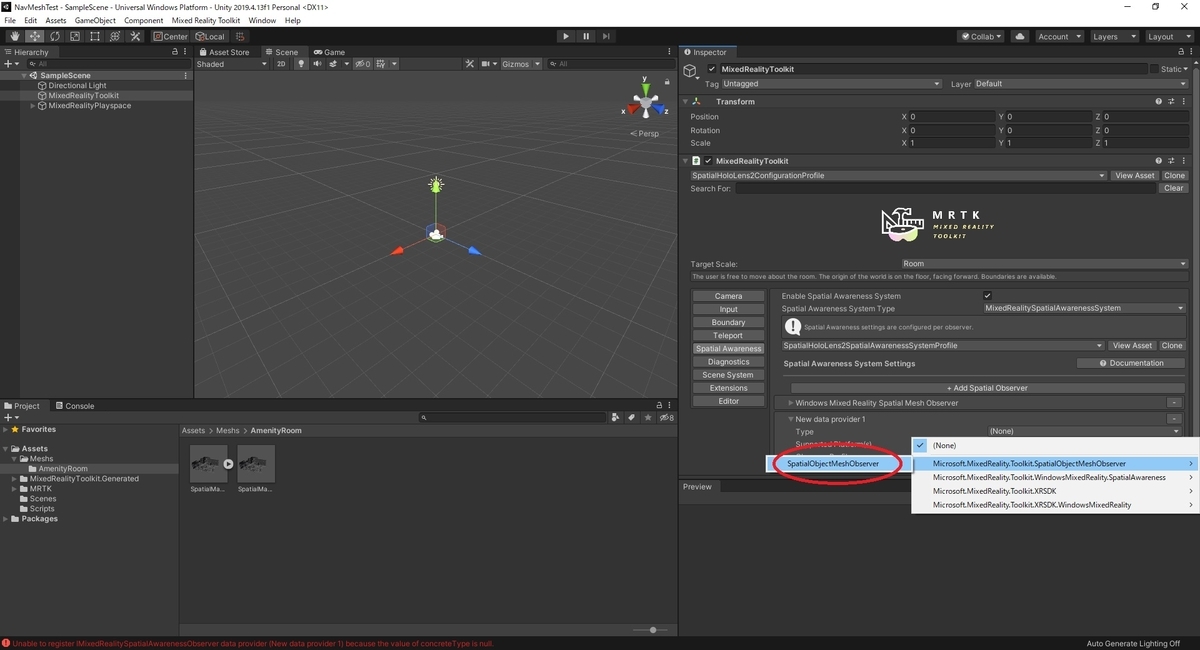This screenshot has height=650, width=1200.
Task: Open the GameObject menu
Action: coord(95,20)
